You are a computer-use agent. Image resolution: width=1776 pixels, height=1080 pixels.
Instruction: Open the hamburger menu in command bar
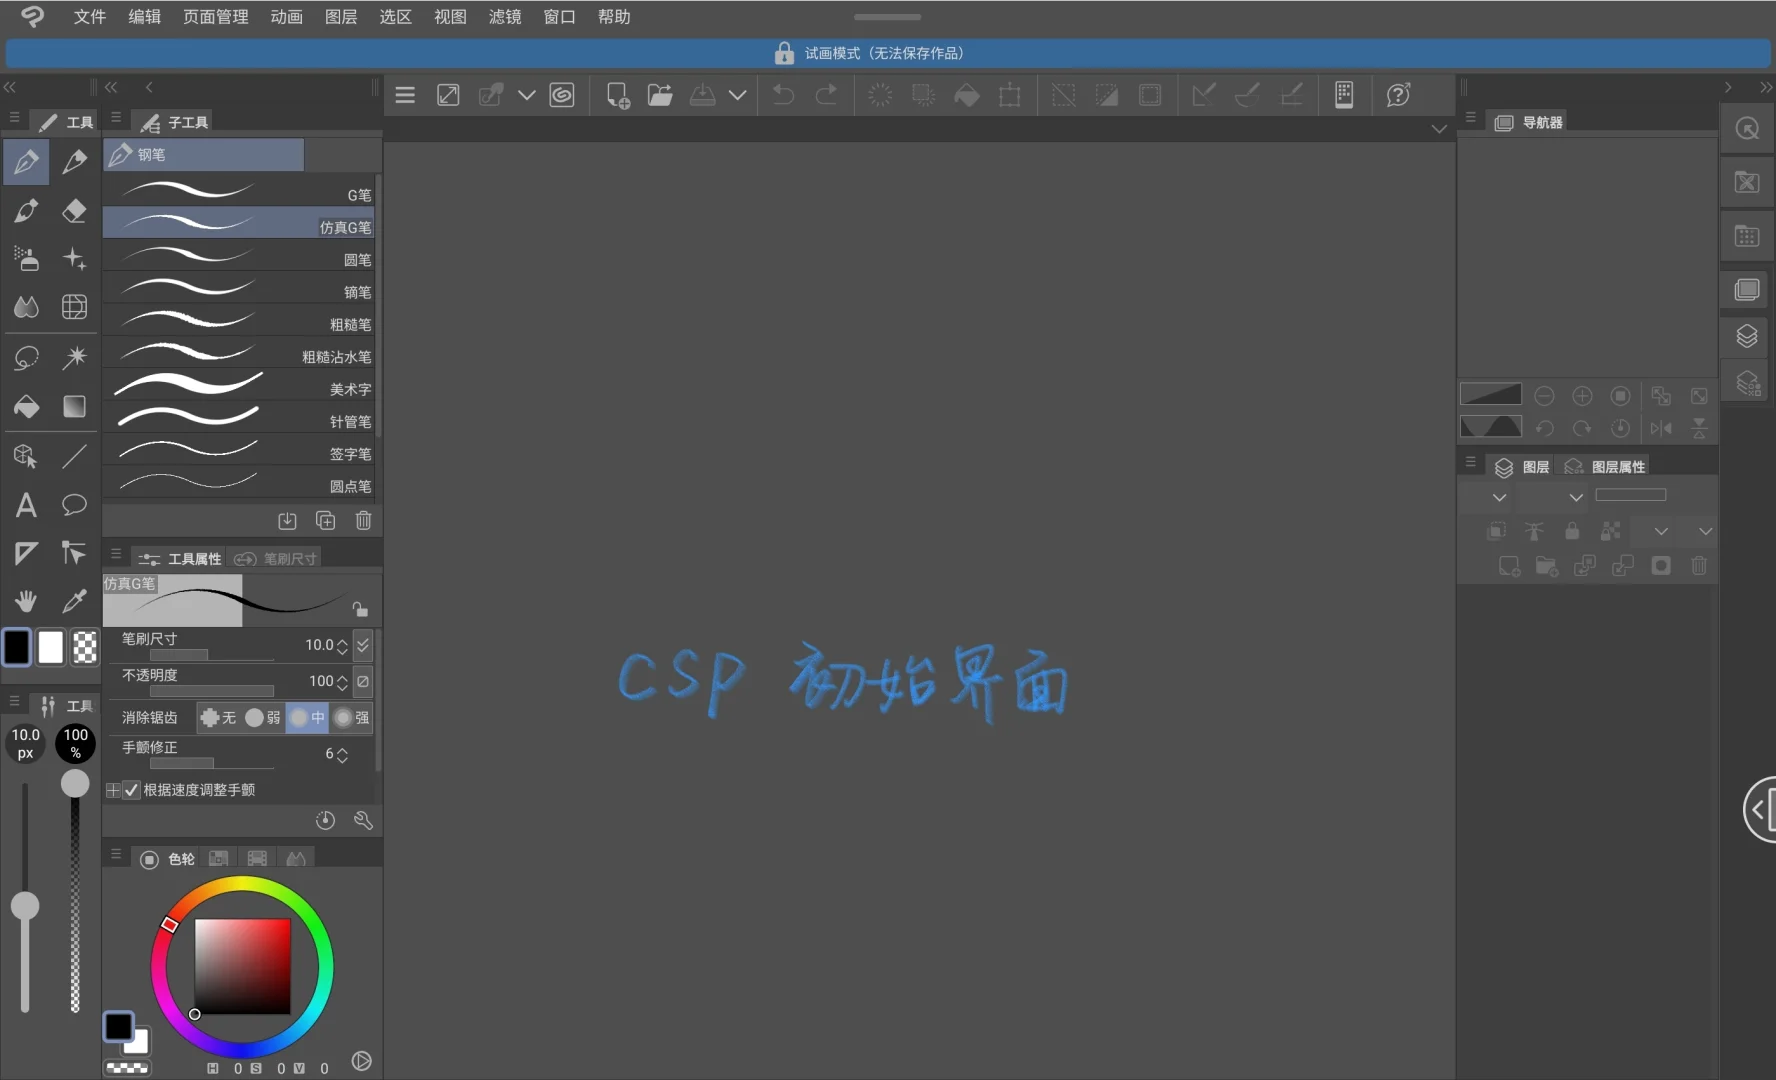(405, 95)
